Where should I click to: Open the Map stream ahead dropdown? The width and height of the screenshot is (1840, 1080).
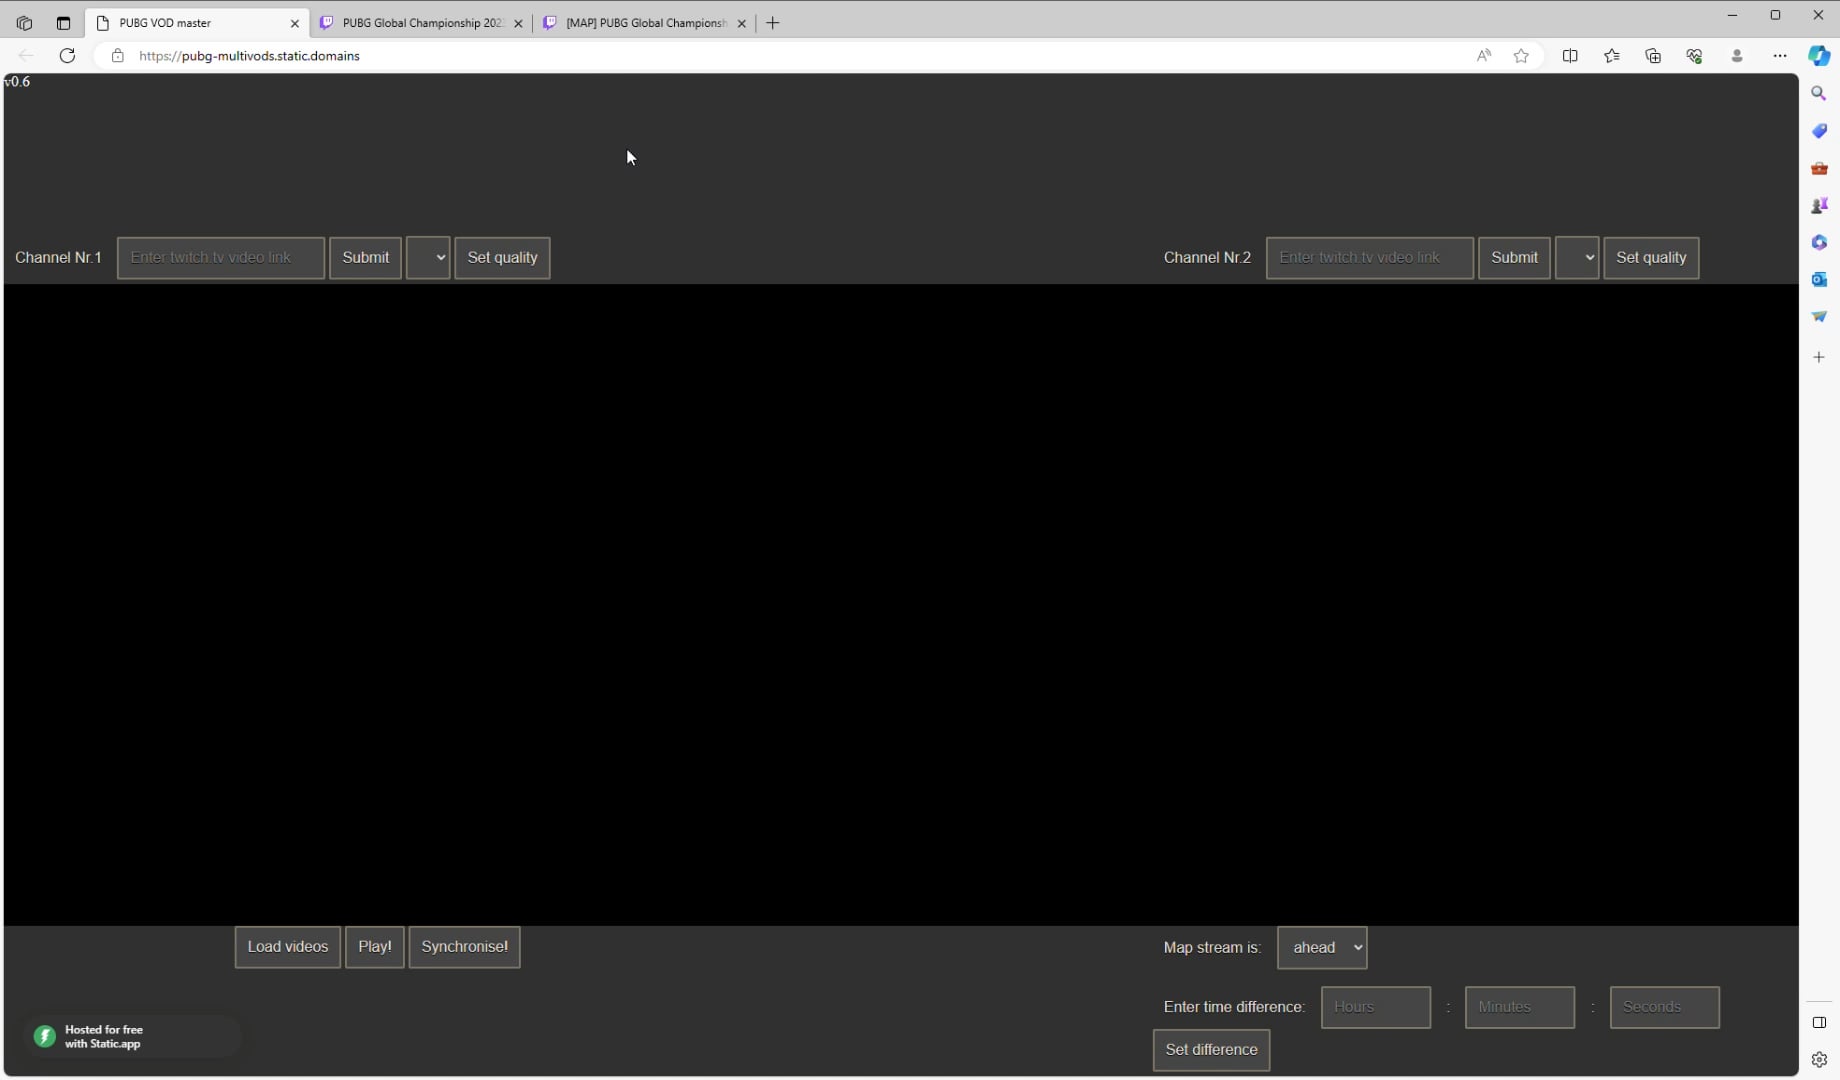tap(1322, 948)
